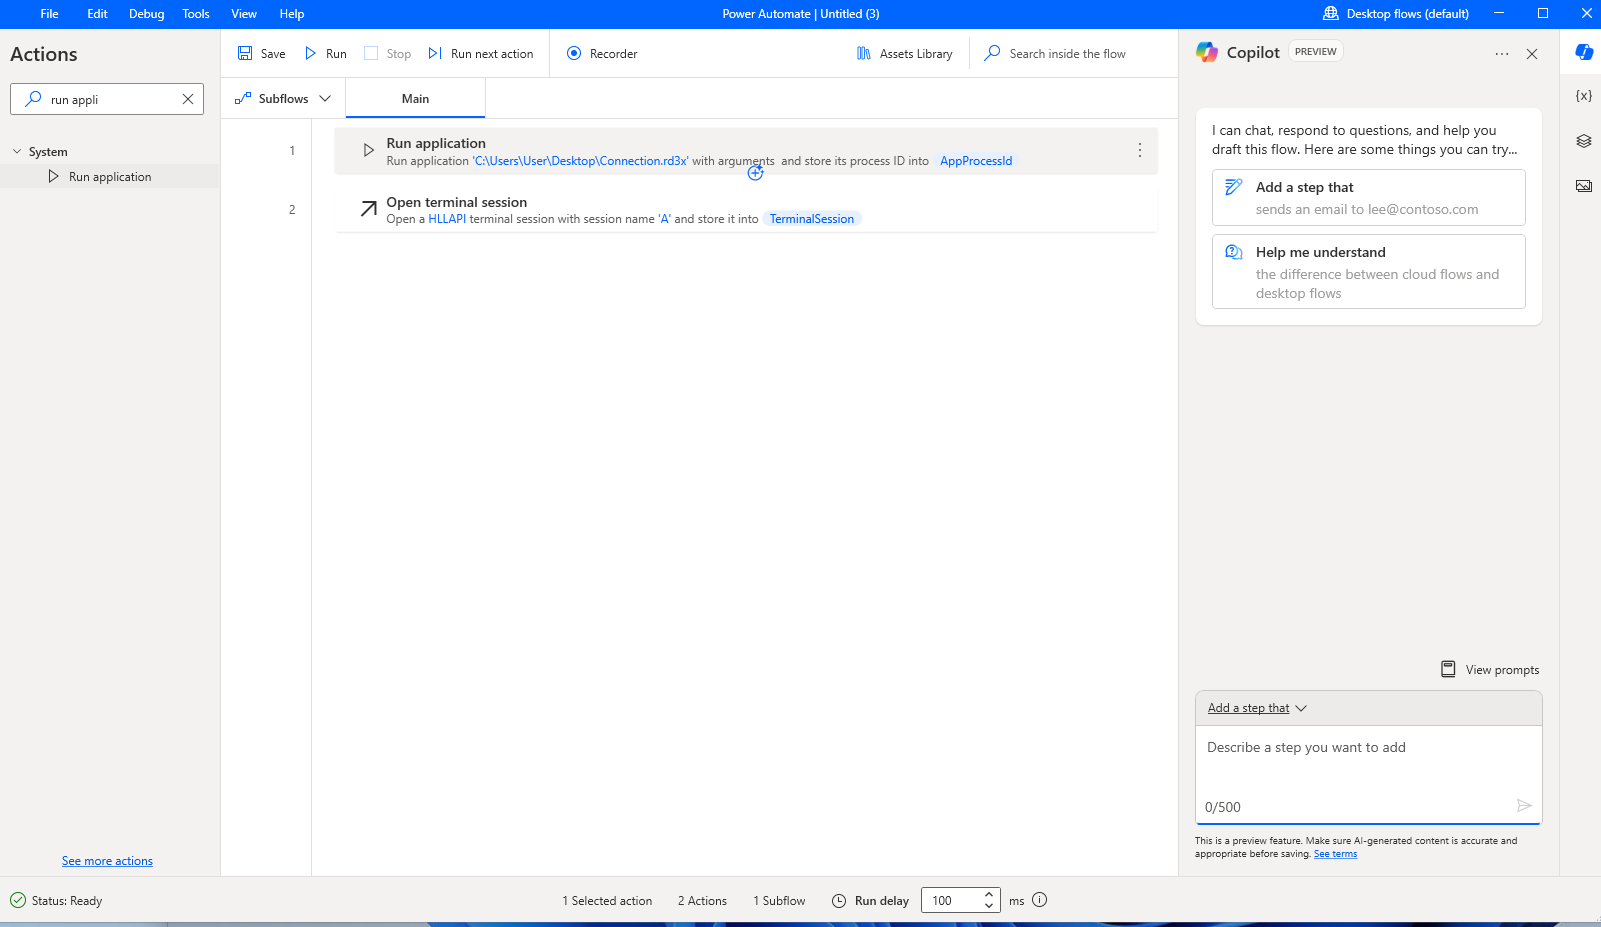This screenshot has height=927, width=1601.
Task: Click the PREVIEW badge next to Copilot
Action: pyautogui.click(x=1315, y=52)
